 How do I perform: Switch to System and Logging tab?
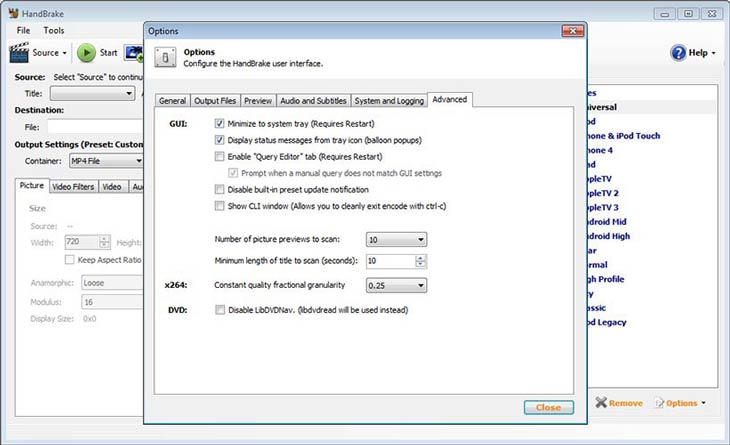389,101
